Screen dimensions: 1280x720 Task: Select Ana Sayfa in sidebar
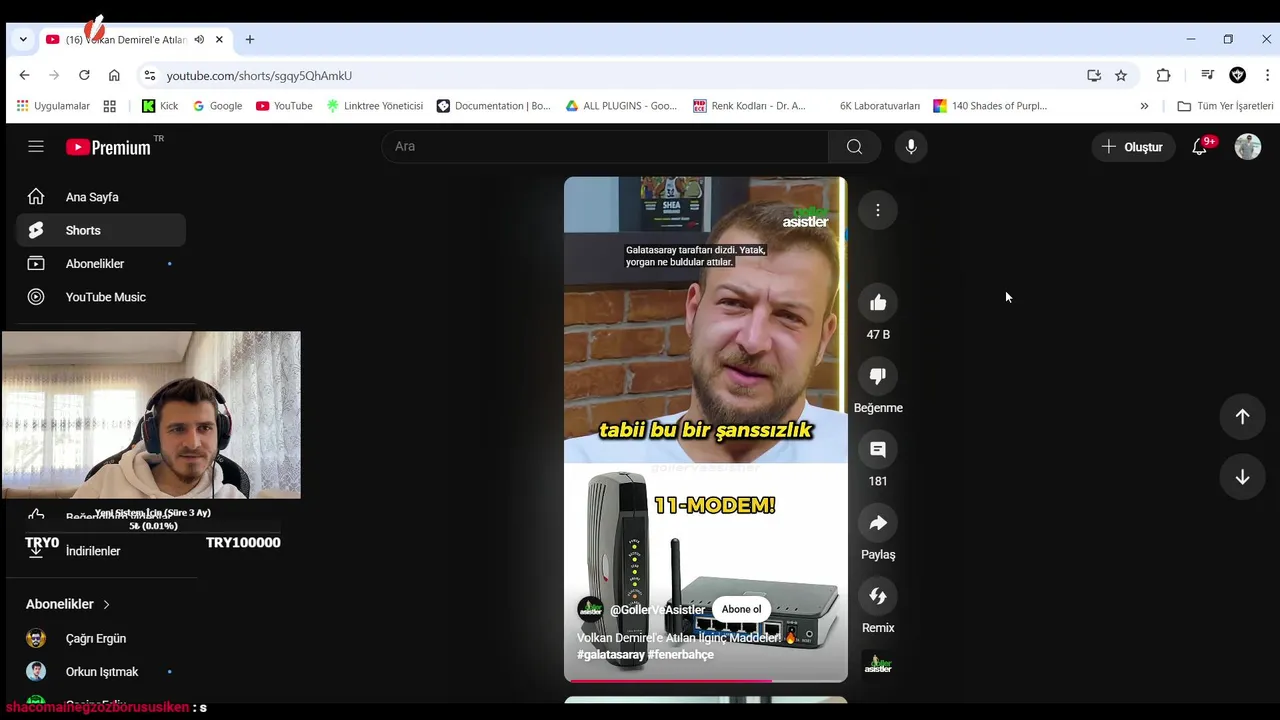click(x=100, y=197)
